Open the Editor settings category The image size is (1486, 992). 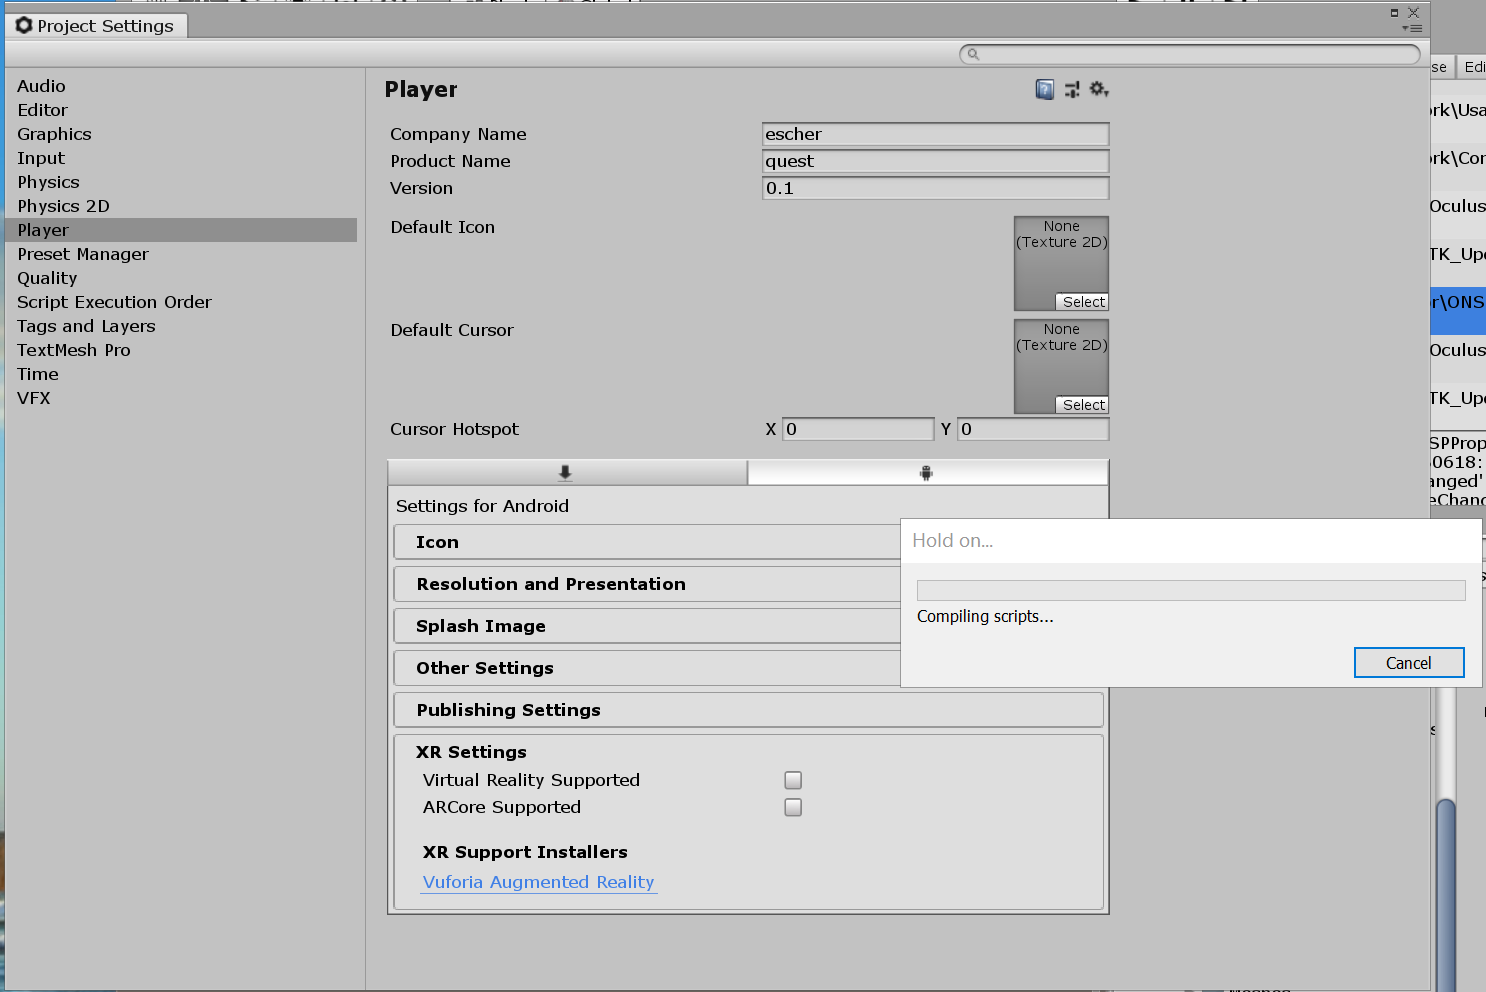point(181,110)
